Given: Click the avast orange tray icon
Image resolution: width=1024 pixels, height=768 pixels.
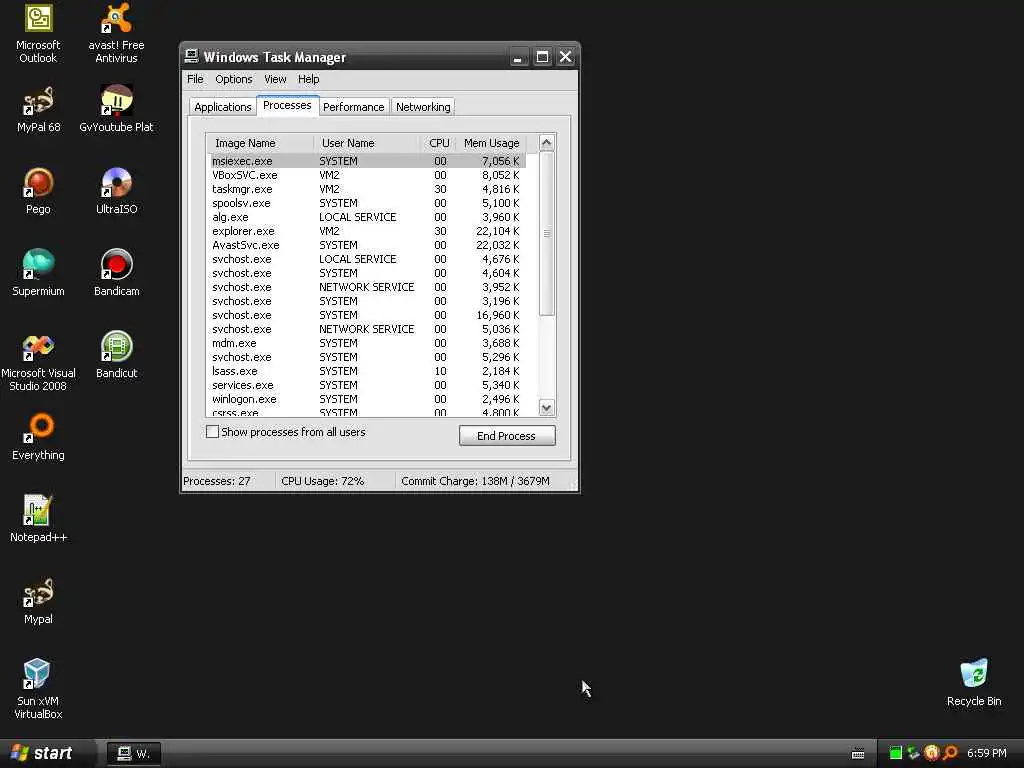Looking at the screenshot, I should point(932,753).
